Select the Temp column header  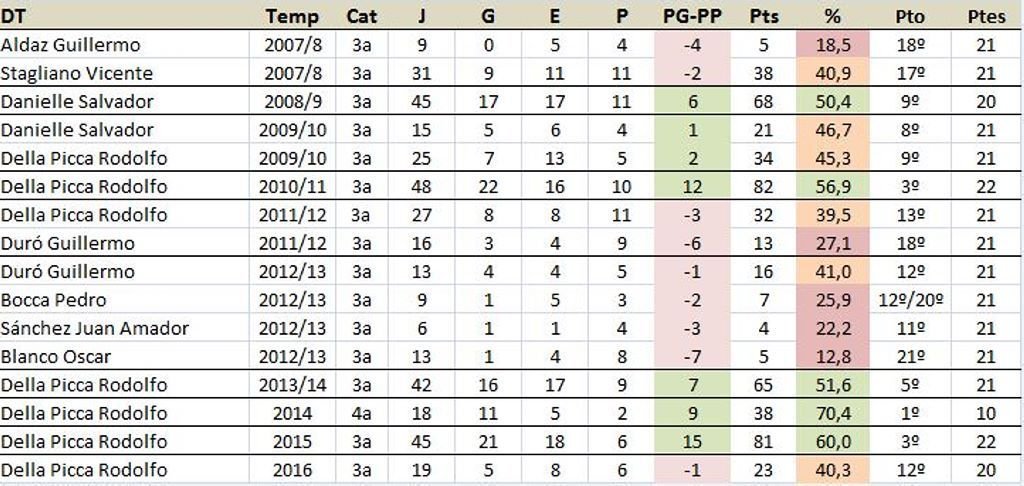[292, 16]
